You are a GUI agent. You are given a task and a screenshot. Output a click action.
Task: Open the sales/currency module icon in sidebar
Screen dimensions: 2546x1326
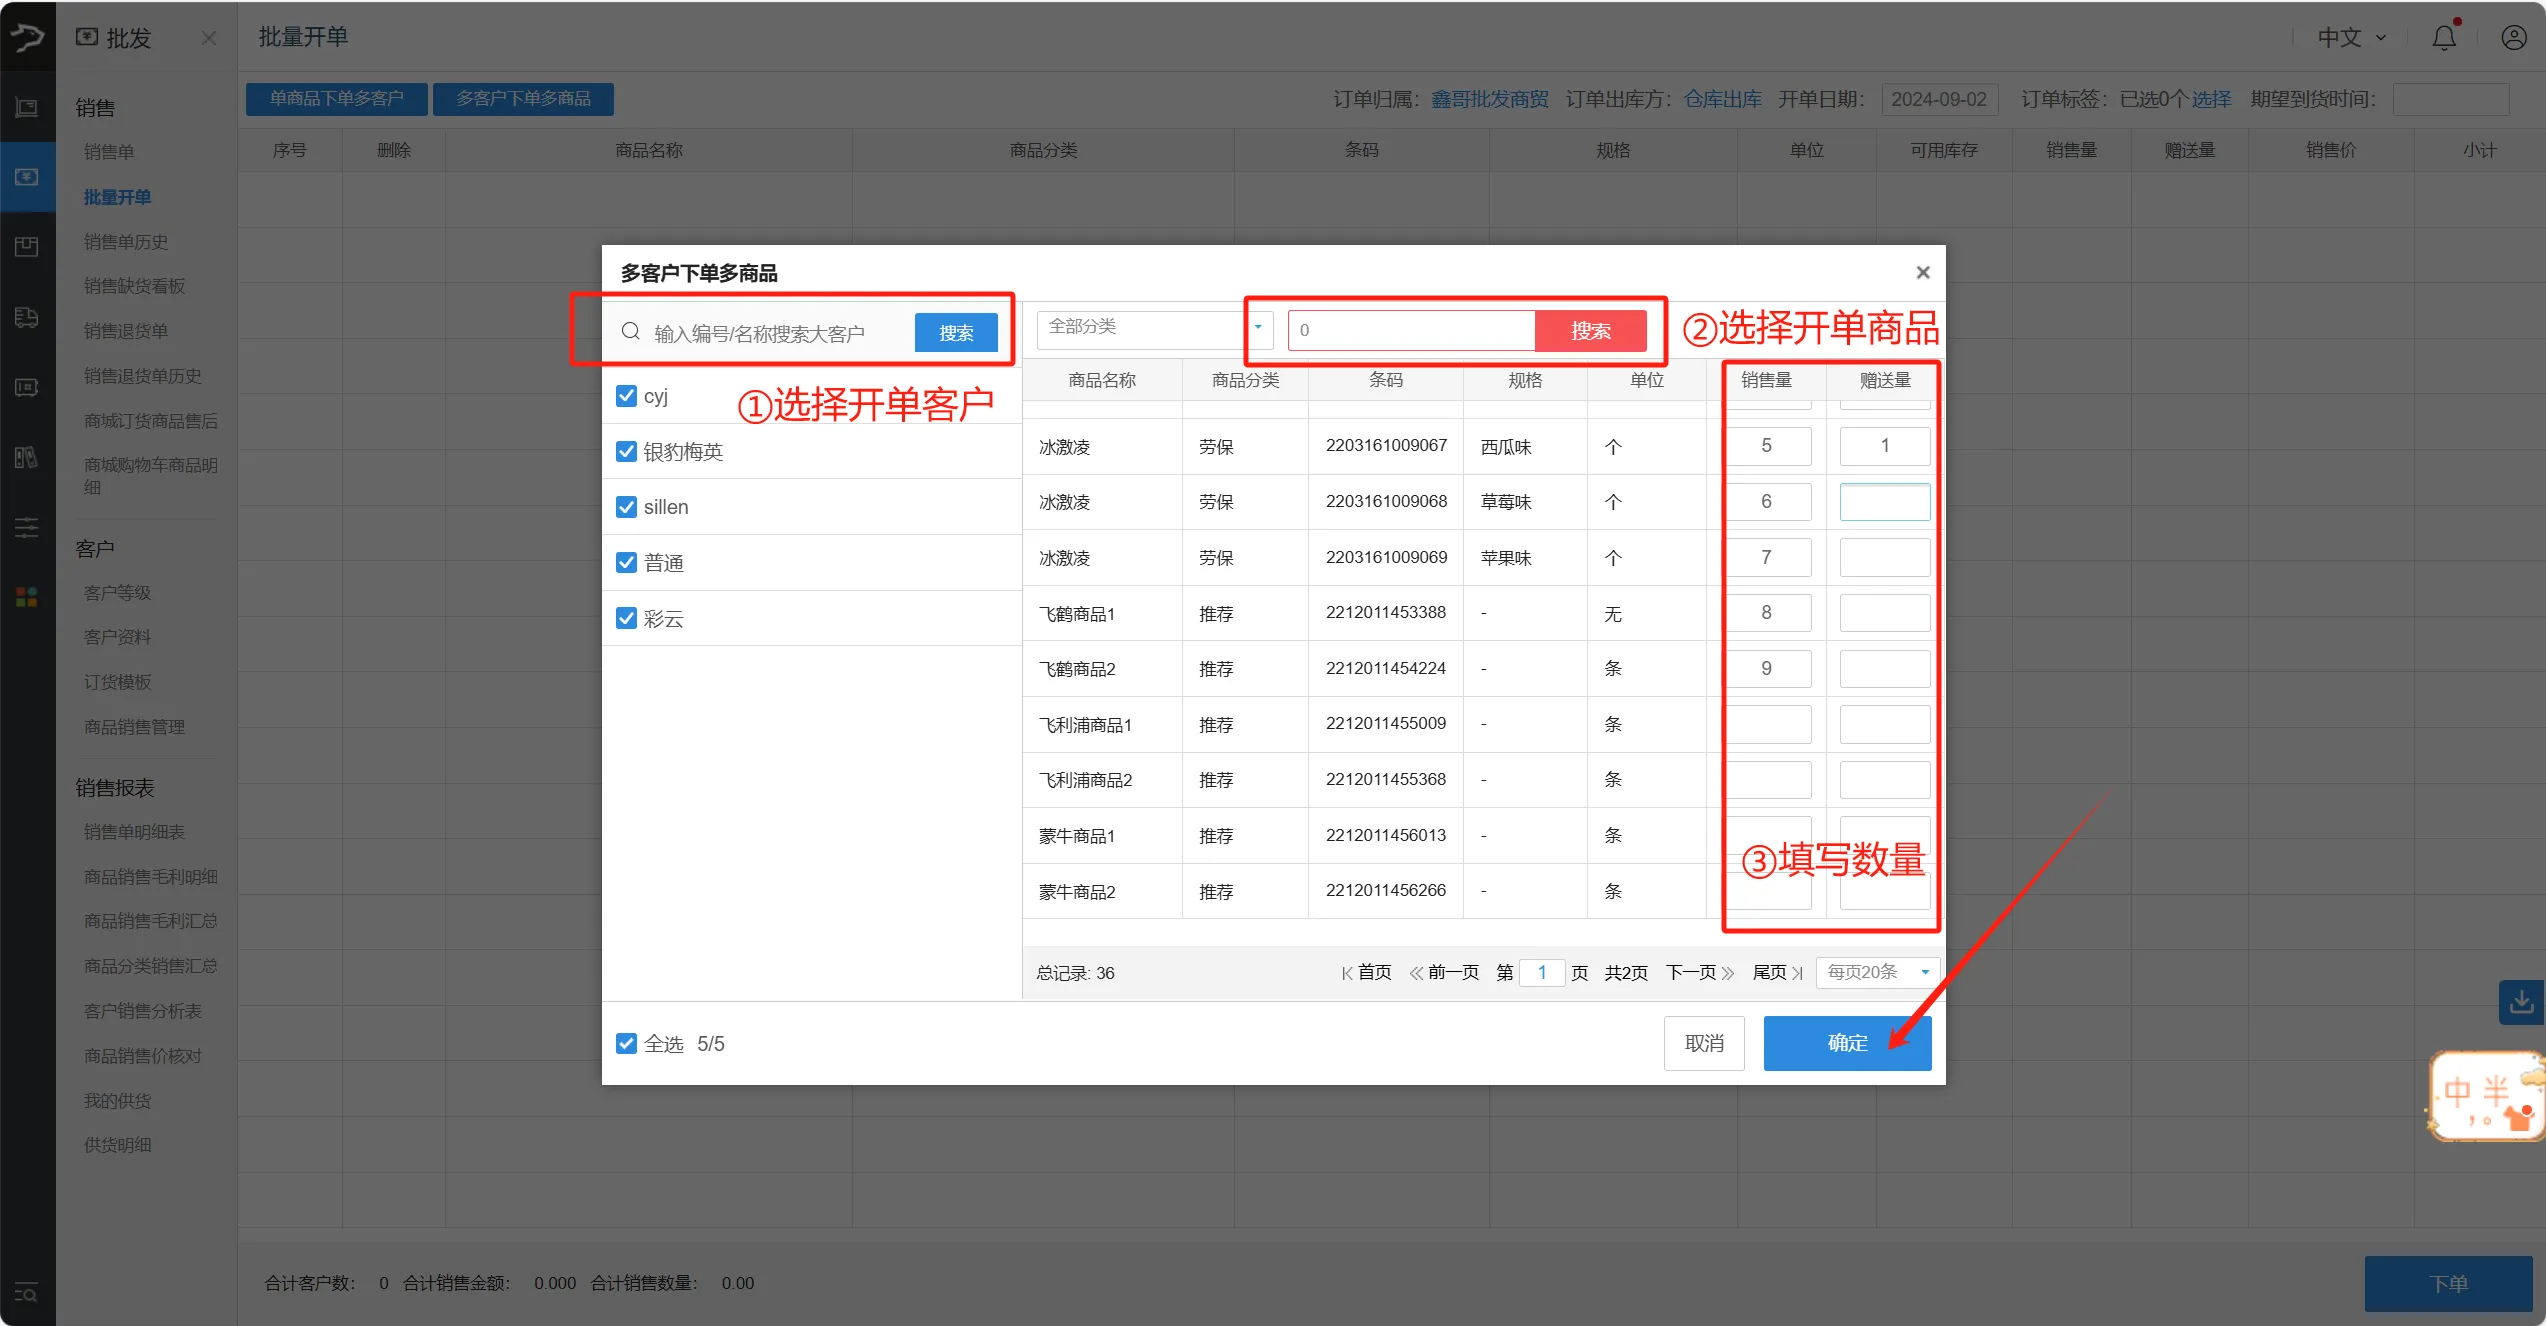[x=25, y=177]
